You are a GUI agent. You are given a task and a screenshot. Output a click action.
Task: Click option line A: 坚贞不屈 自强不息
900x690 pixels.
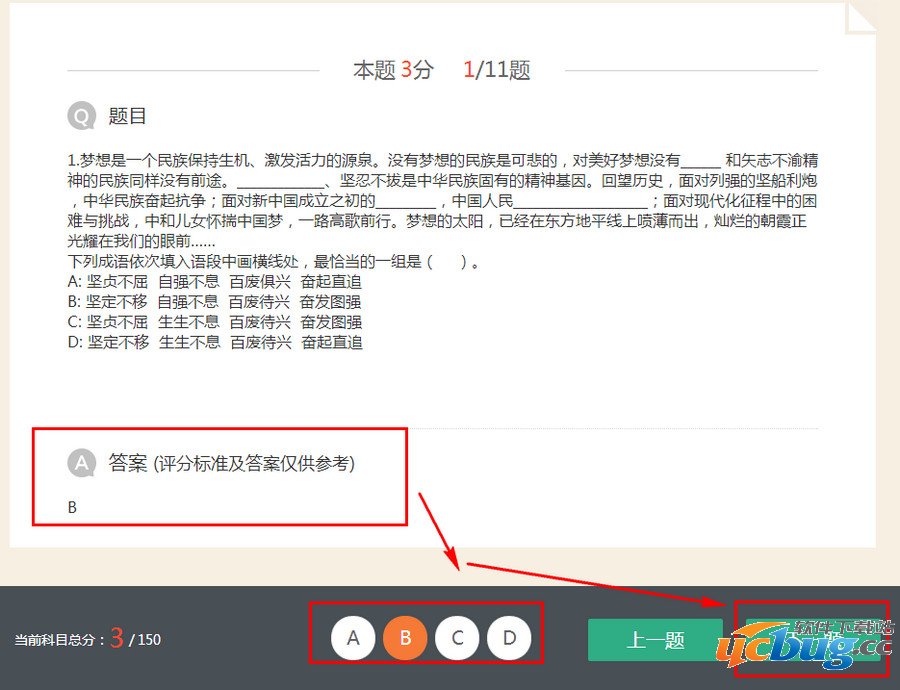[x=214, y=282]
